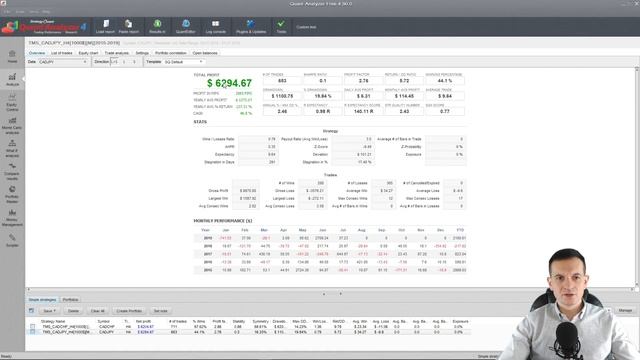Open the Template SQ Default dropdown
The width and height of the screenshot is (640, 360).
(184, 62)
